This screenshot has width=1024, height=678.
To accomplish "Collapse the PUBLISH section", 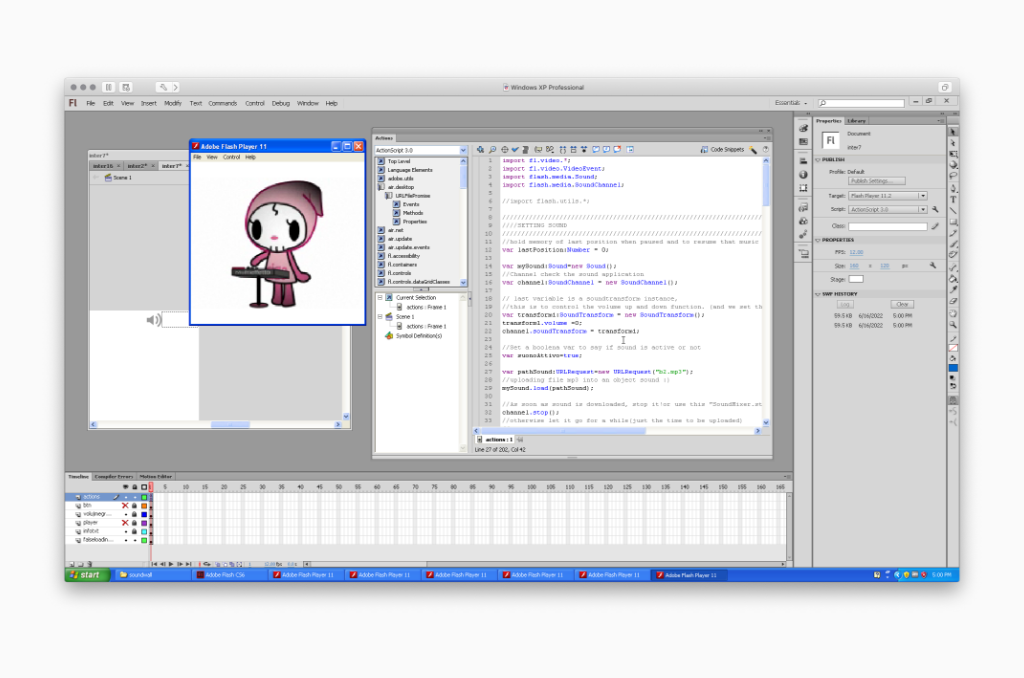I will click(818, 159).
